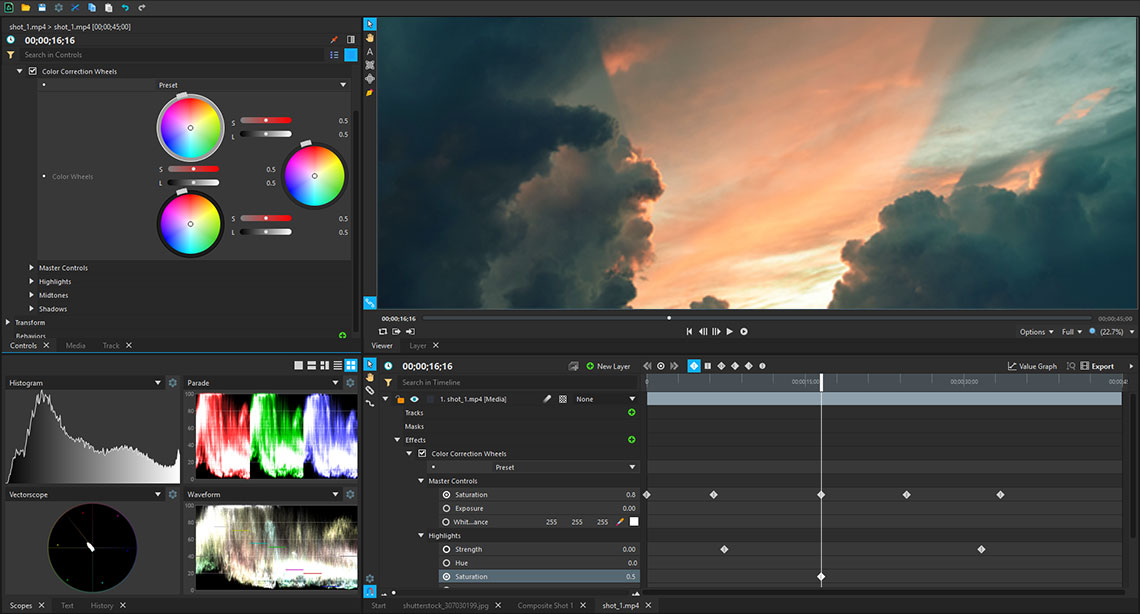Click the New Layer button
The width and height of the screenshot is (1140, 614).
(609, 366)
